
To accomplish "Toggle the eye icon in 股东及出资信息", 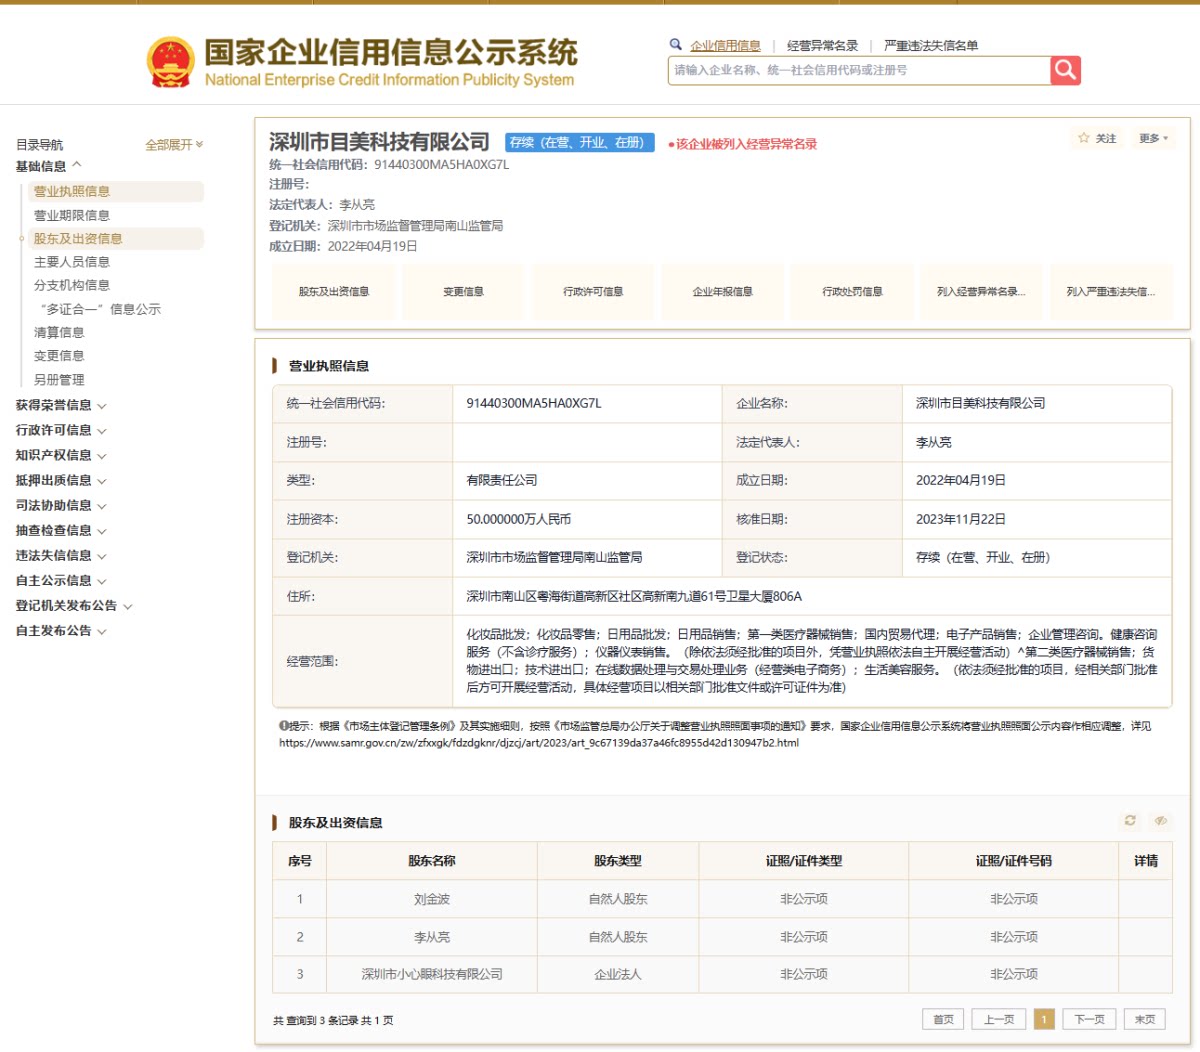I will click(x=1160, y=821).
